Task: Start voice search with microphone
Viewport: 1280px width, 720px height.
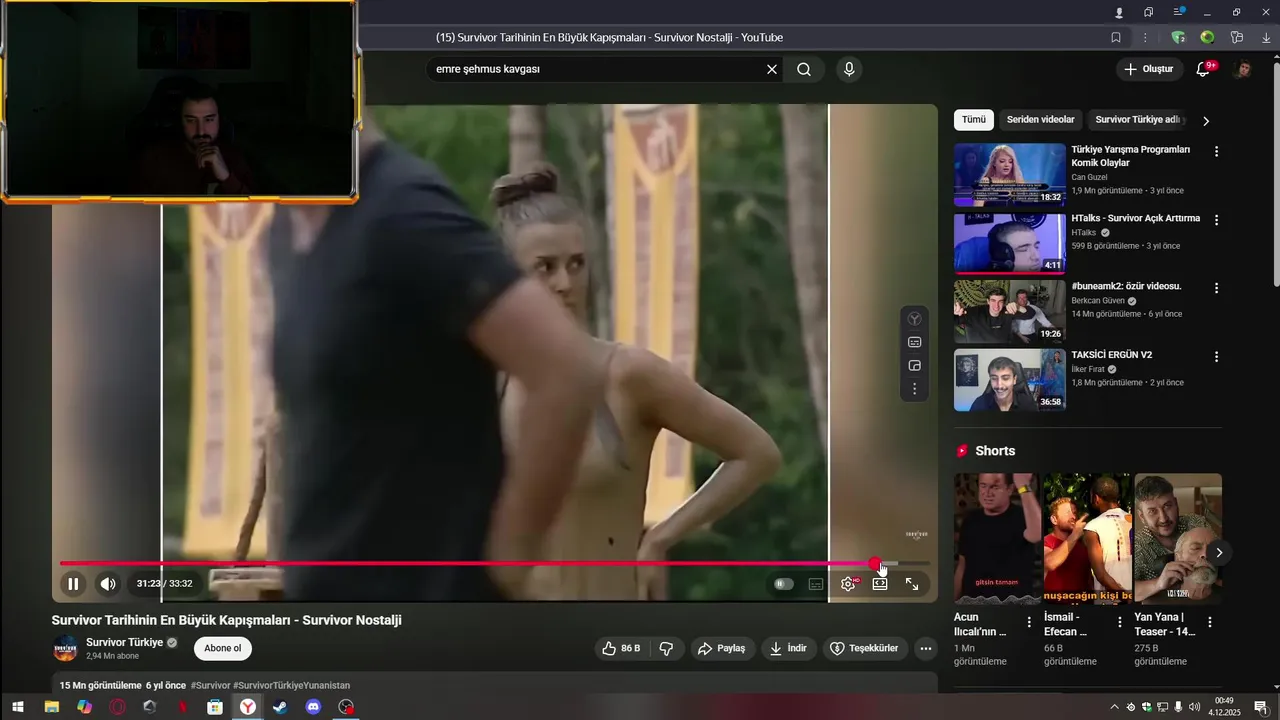Action: click(849, 69)
